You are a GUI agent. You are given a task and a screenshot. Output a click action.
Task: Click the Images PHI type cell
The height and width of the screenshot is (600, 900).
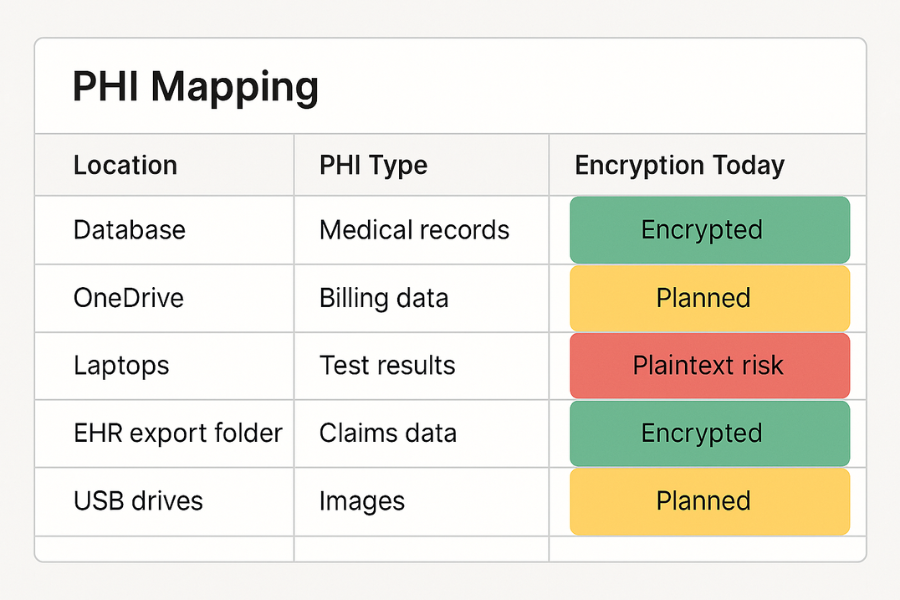click(x=362, y=501)
